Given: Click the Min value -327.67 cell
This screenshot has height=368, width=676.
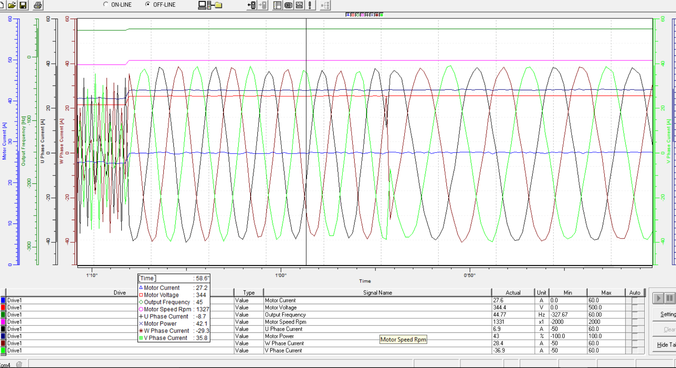Looking at the screenshot, I should click(x=568, y=315).
